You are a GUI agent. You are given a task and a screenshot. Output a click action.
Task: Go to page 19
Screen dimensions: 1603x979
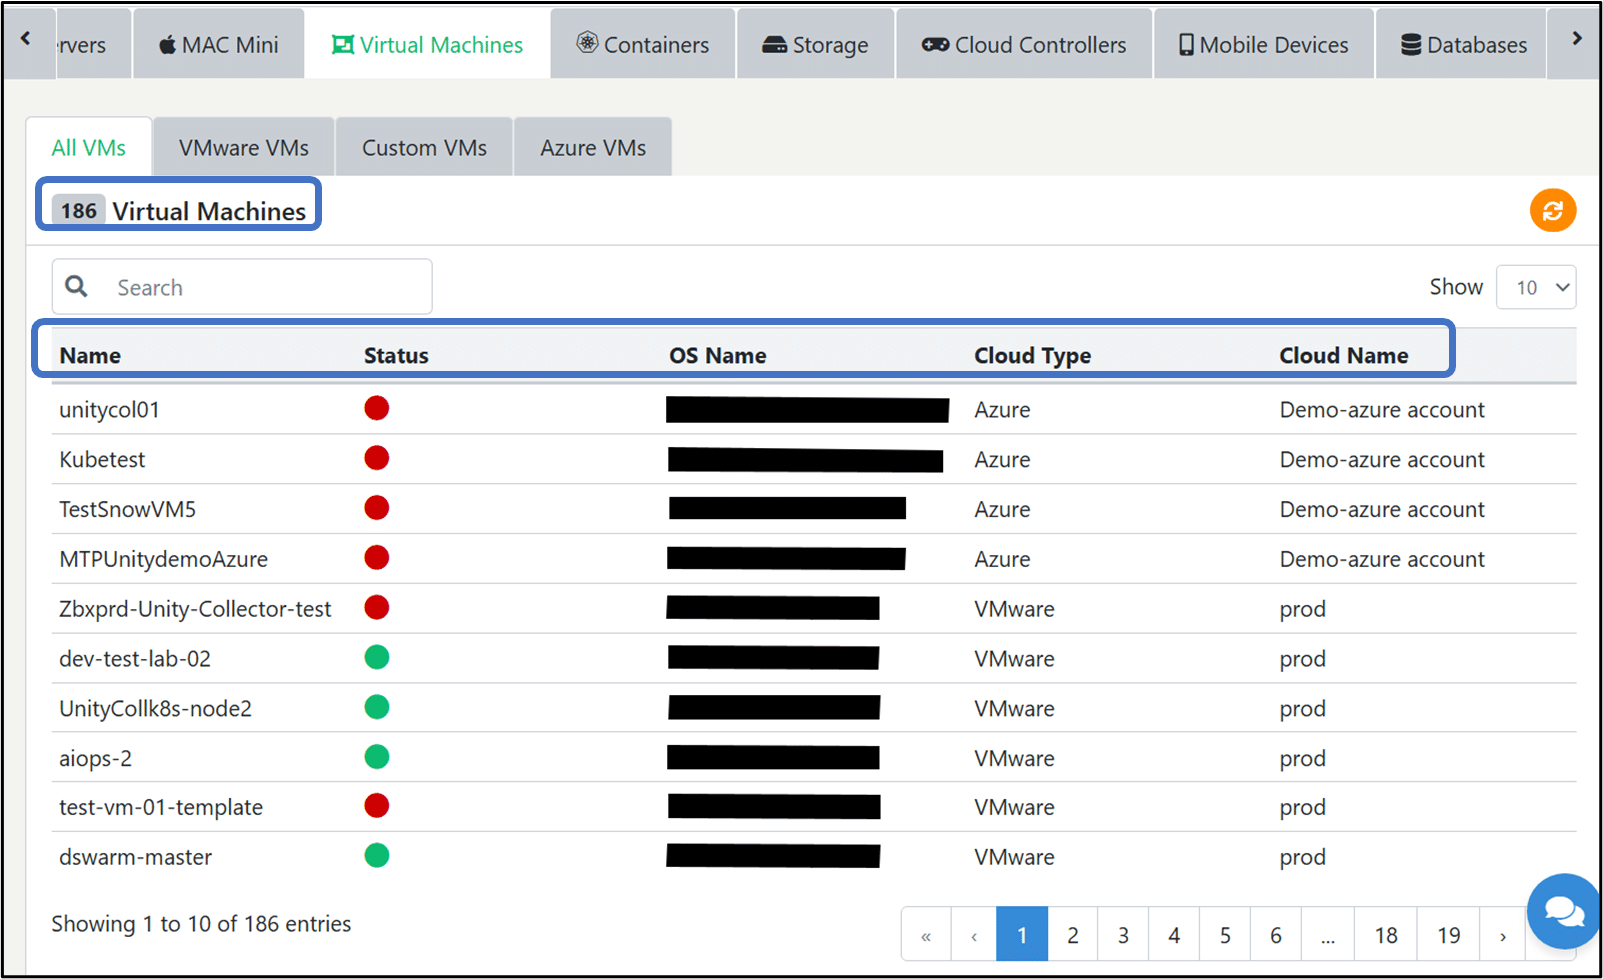(1449, 936)
